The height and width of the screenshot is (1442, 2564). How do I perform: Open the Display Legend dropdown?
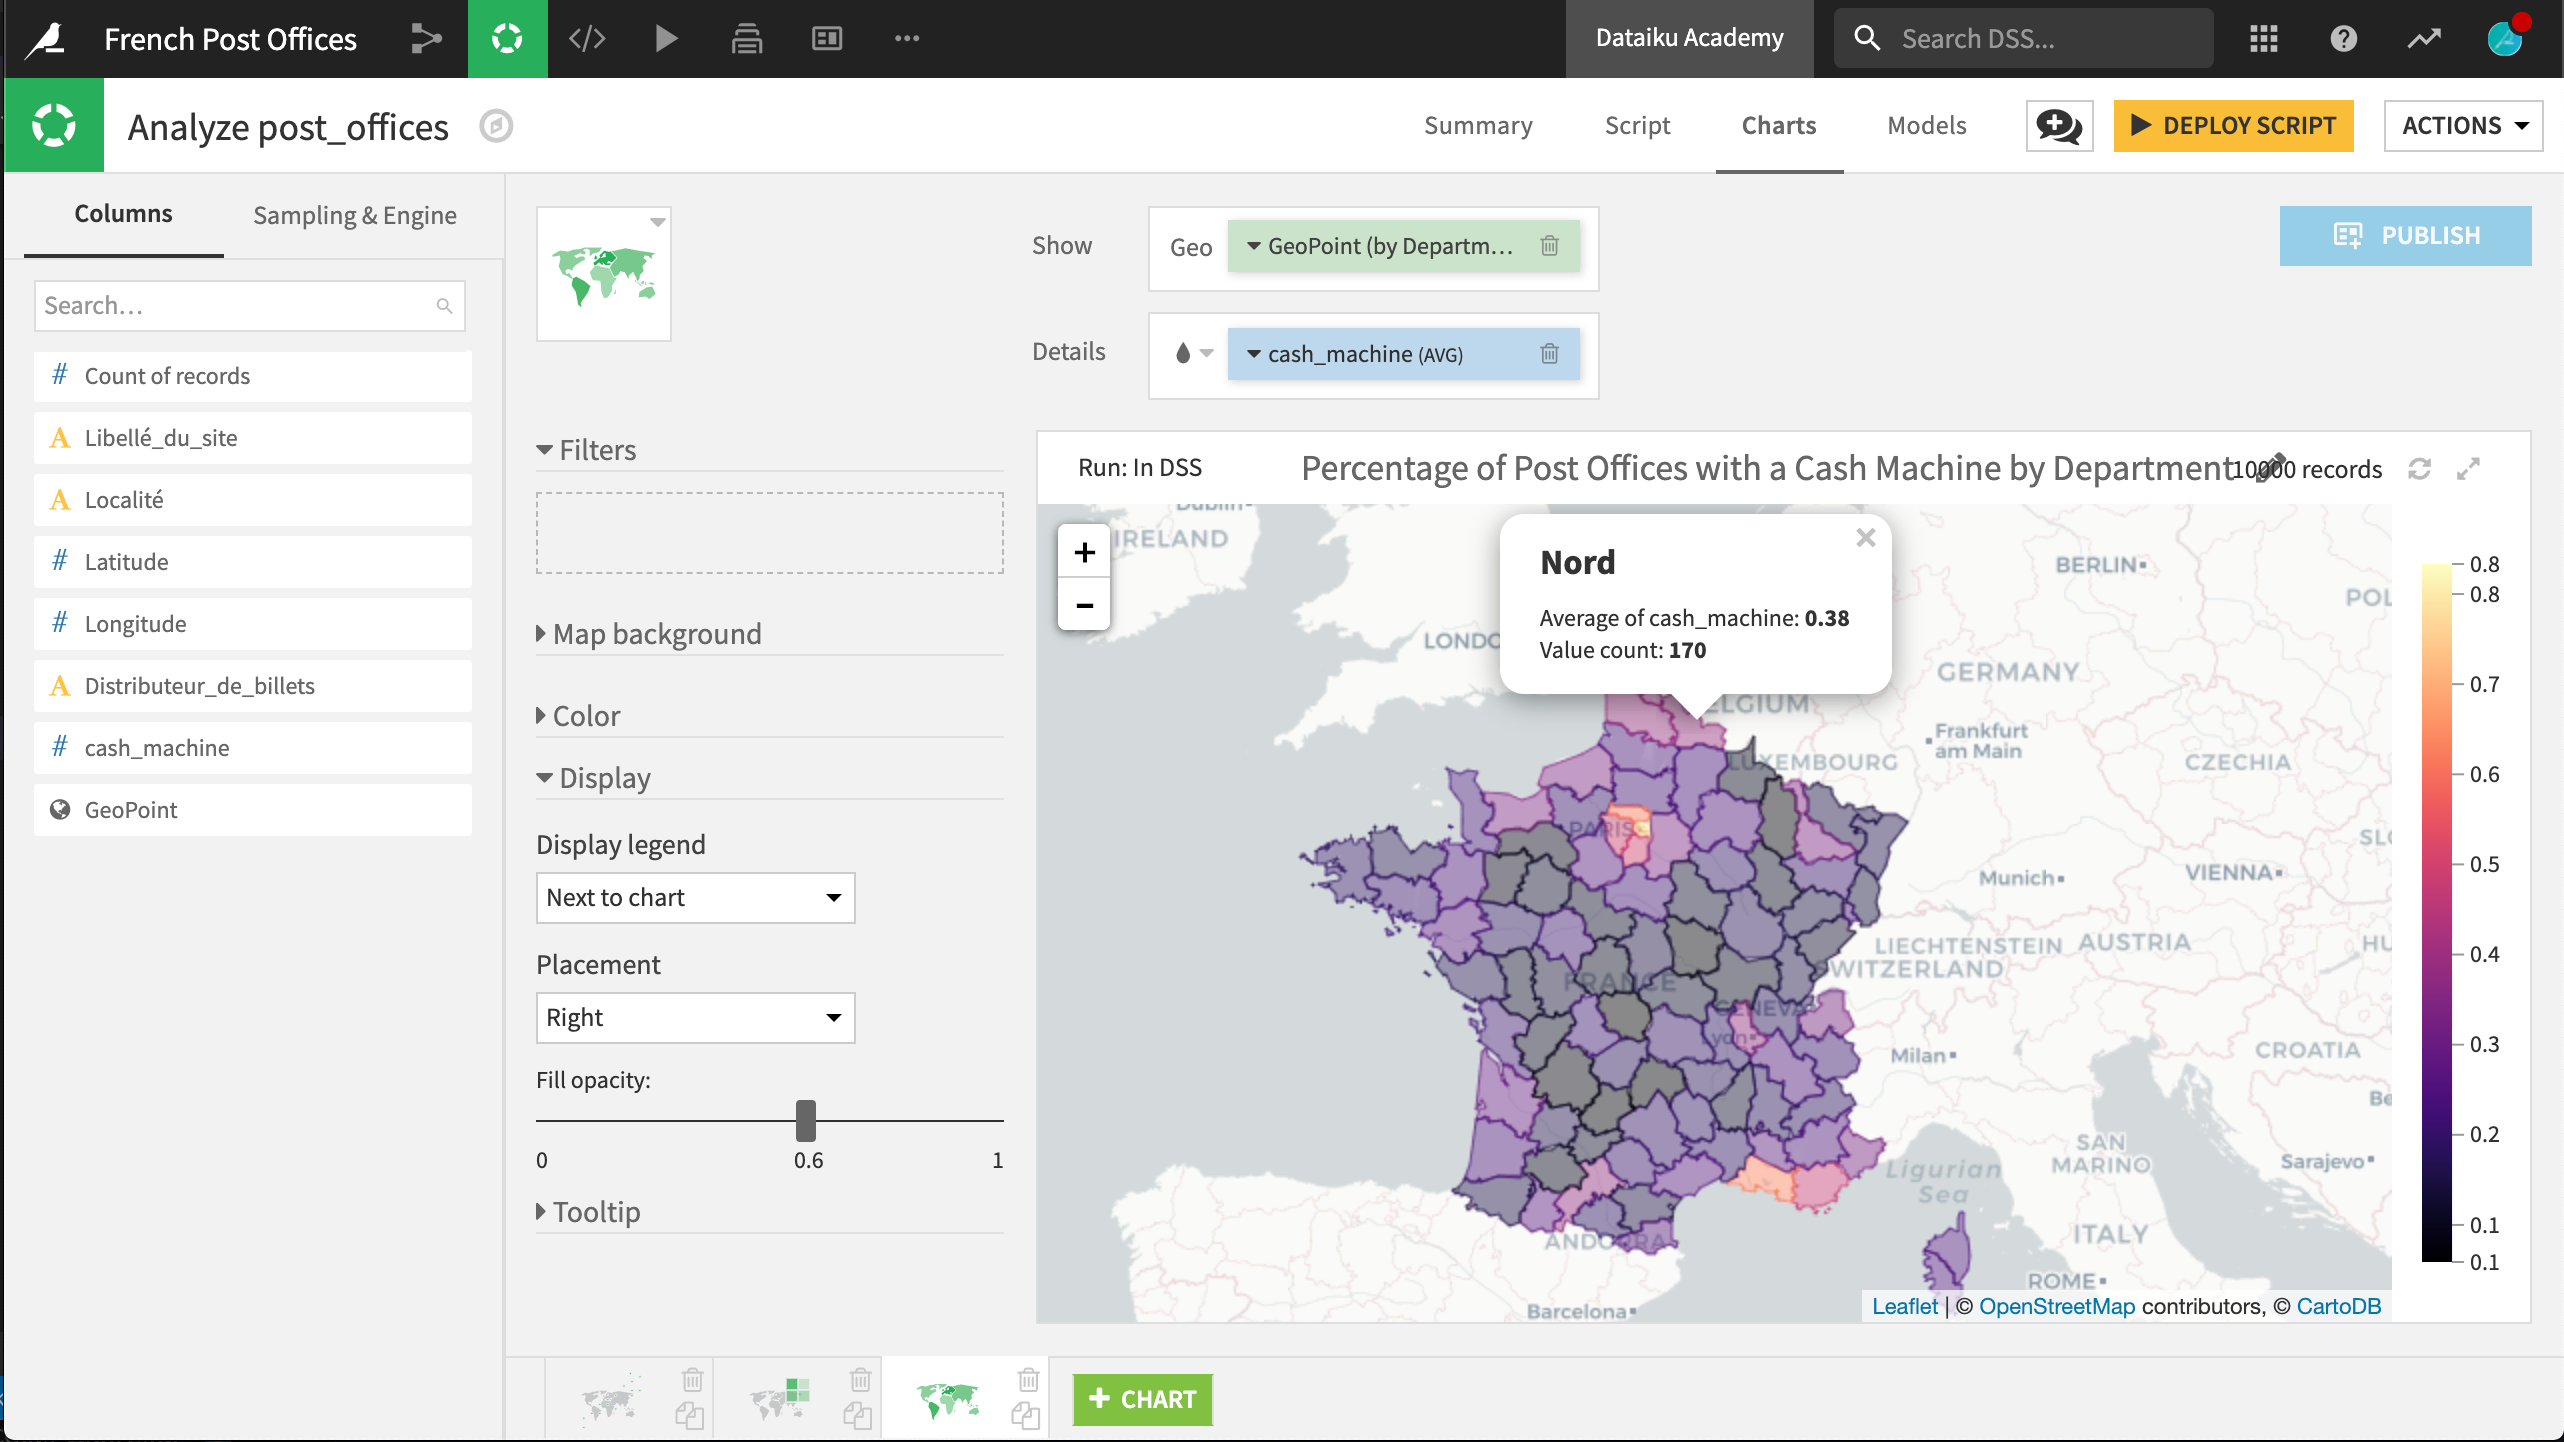click(x=692, y=896)
